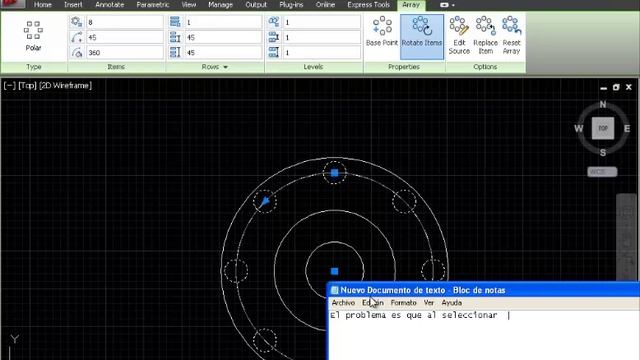Click the level count icon
Screen dimensions: 640x360
click(x=274, y=22)
